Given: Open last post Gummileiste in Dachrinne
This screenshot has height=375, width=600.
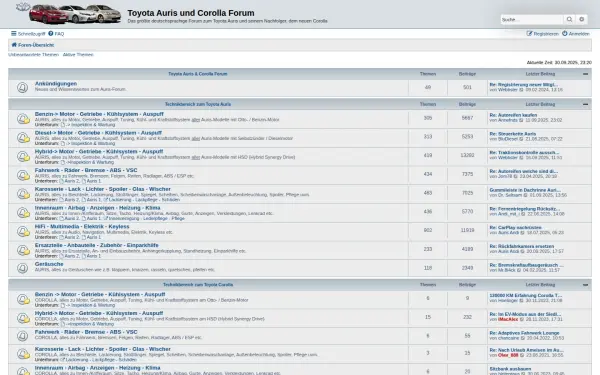Looking at the screenshot, I should (x=525, y=190).
